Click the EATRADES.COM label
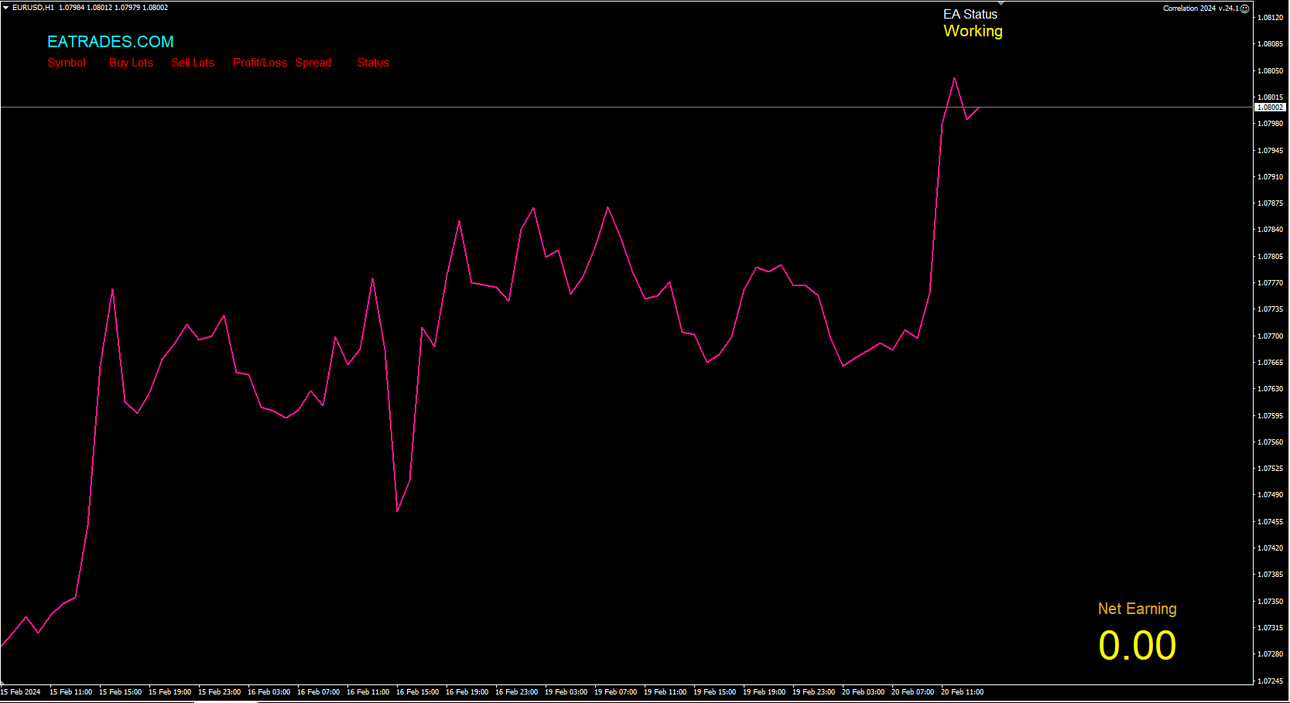Viewport: 1290px width, 703px height. (110, 42)
